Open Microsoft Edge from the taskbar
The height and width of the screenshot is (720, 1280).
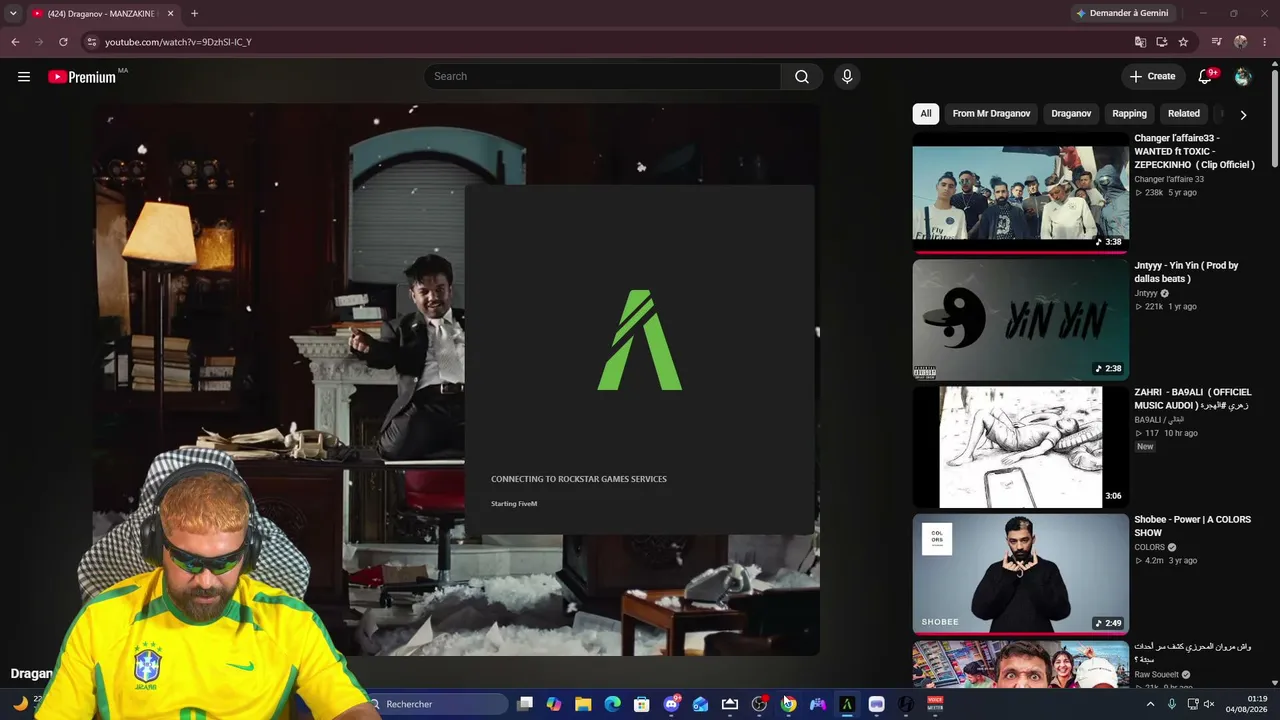pos(612,704)
